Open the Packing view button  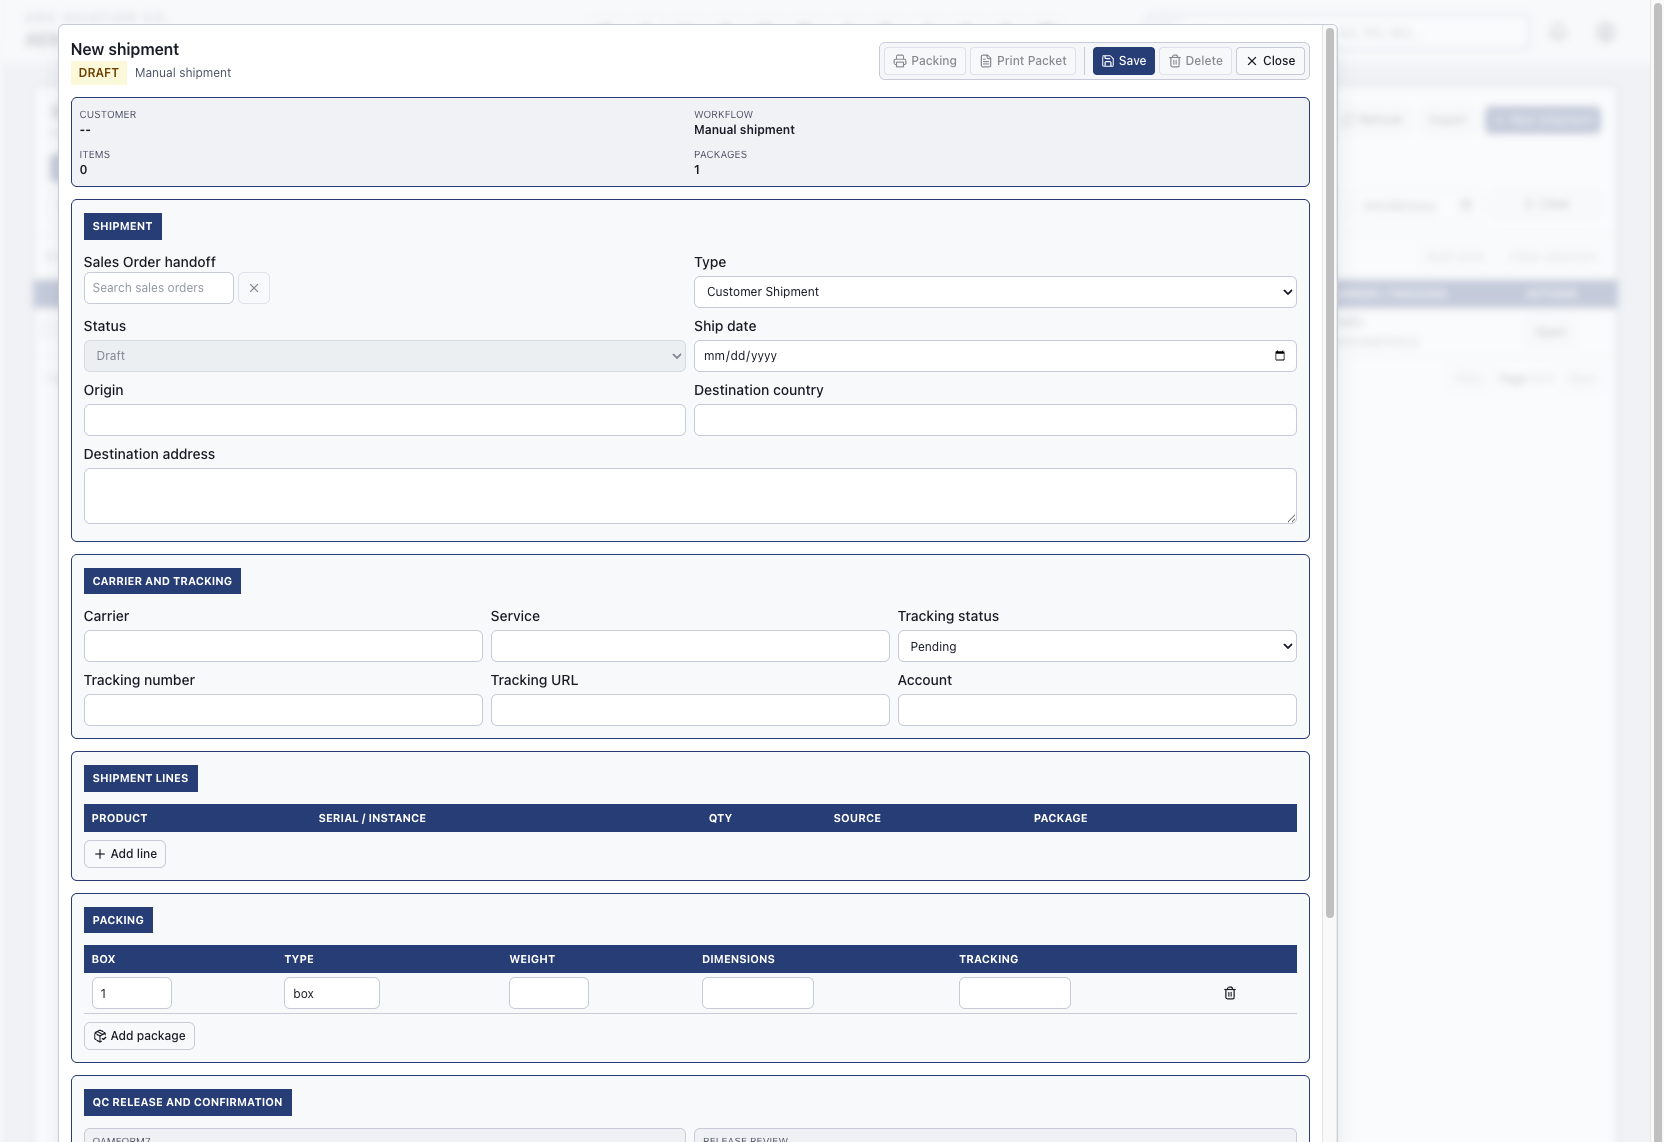coord(925,61)
